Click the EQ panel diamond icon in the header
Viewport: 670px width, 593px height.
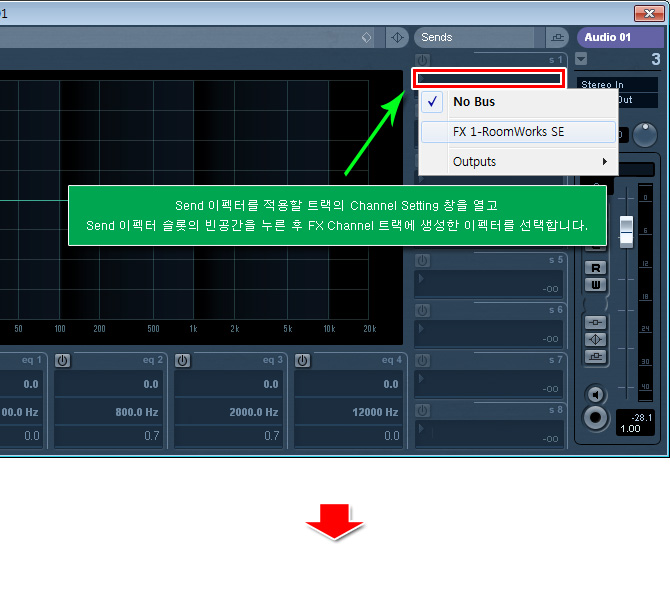click(x=397, y=38)
